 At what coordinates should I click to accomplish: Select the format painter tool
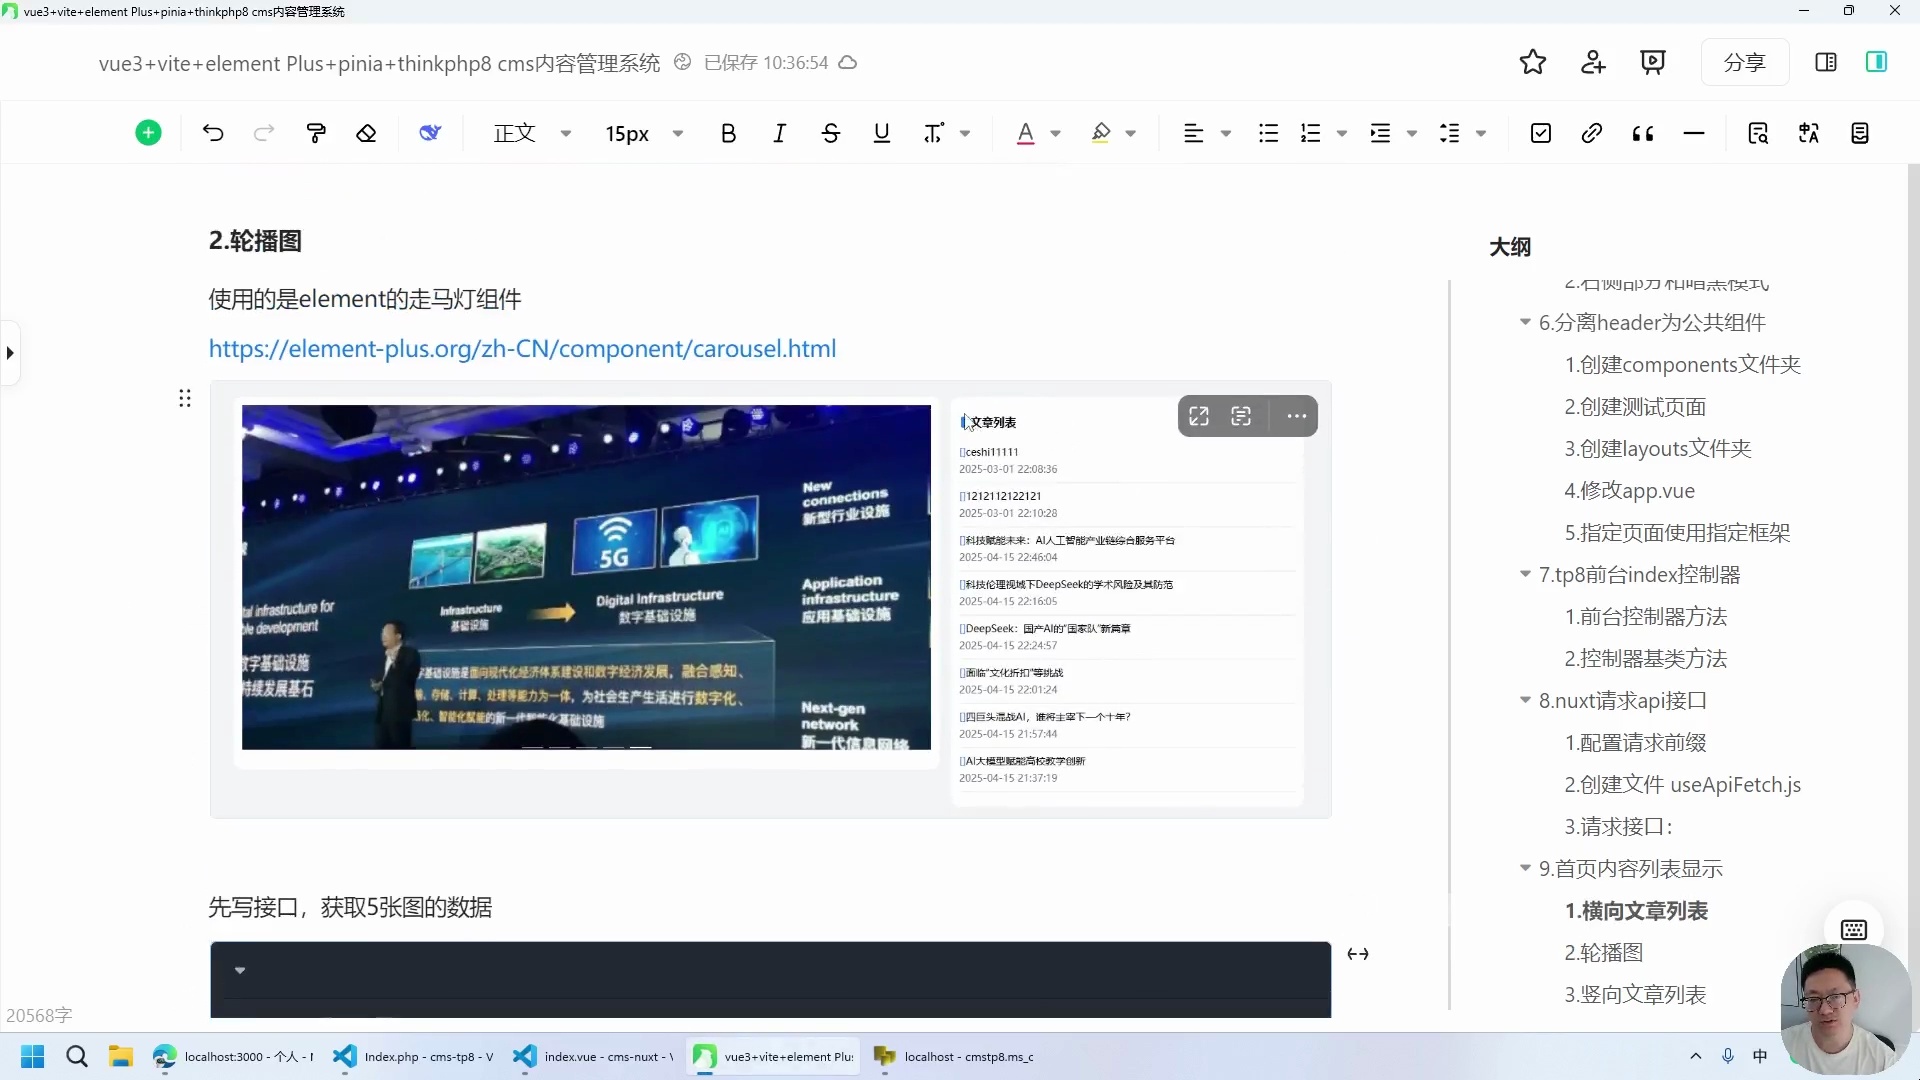coord(316,133)
